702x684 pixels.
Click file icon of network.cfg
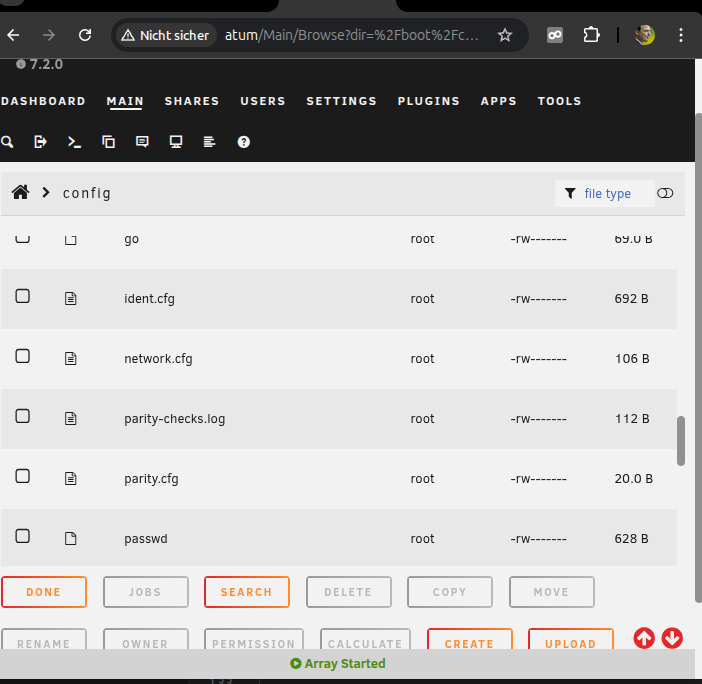pyautogui.click(x=71, y=358)
